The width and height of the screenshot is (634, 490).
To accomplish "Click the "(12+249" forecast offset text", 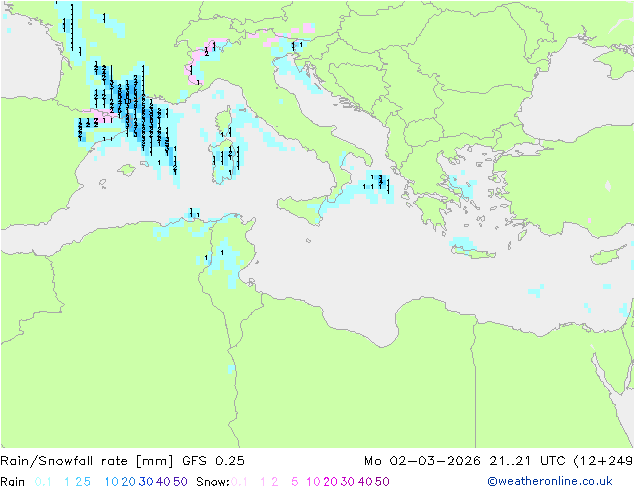I will coord(603,461).
